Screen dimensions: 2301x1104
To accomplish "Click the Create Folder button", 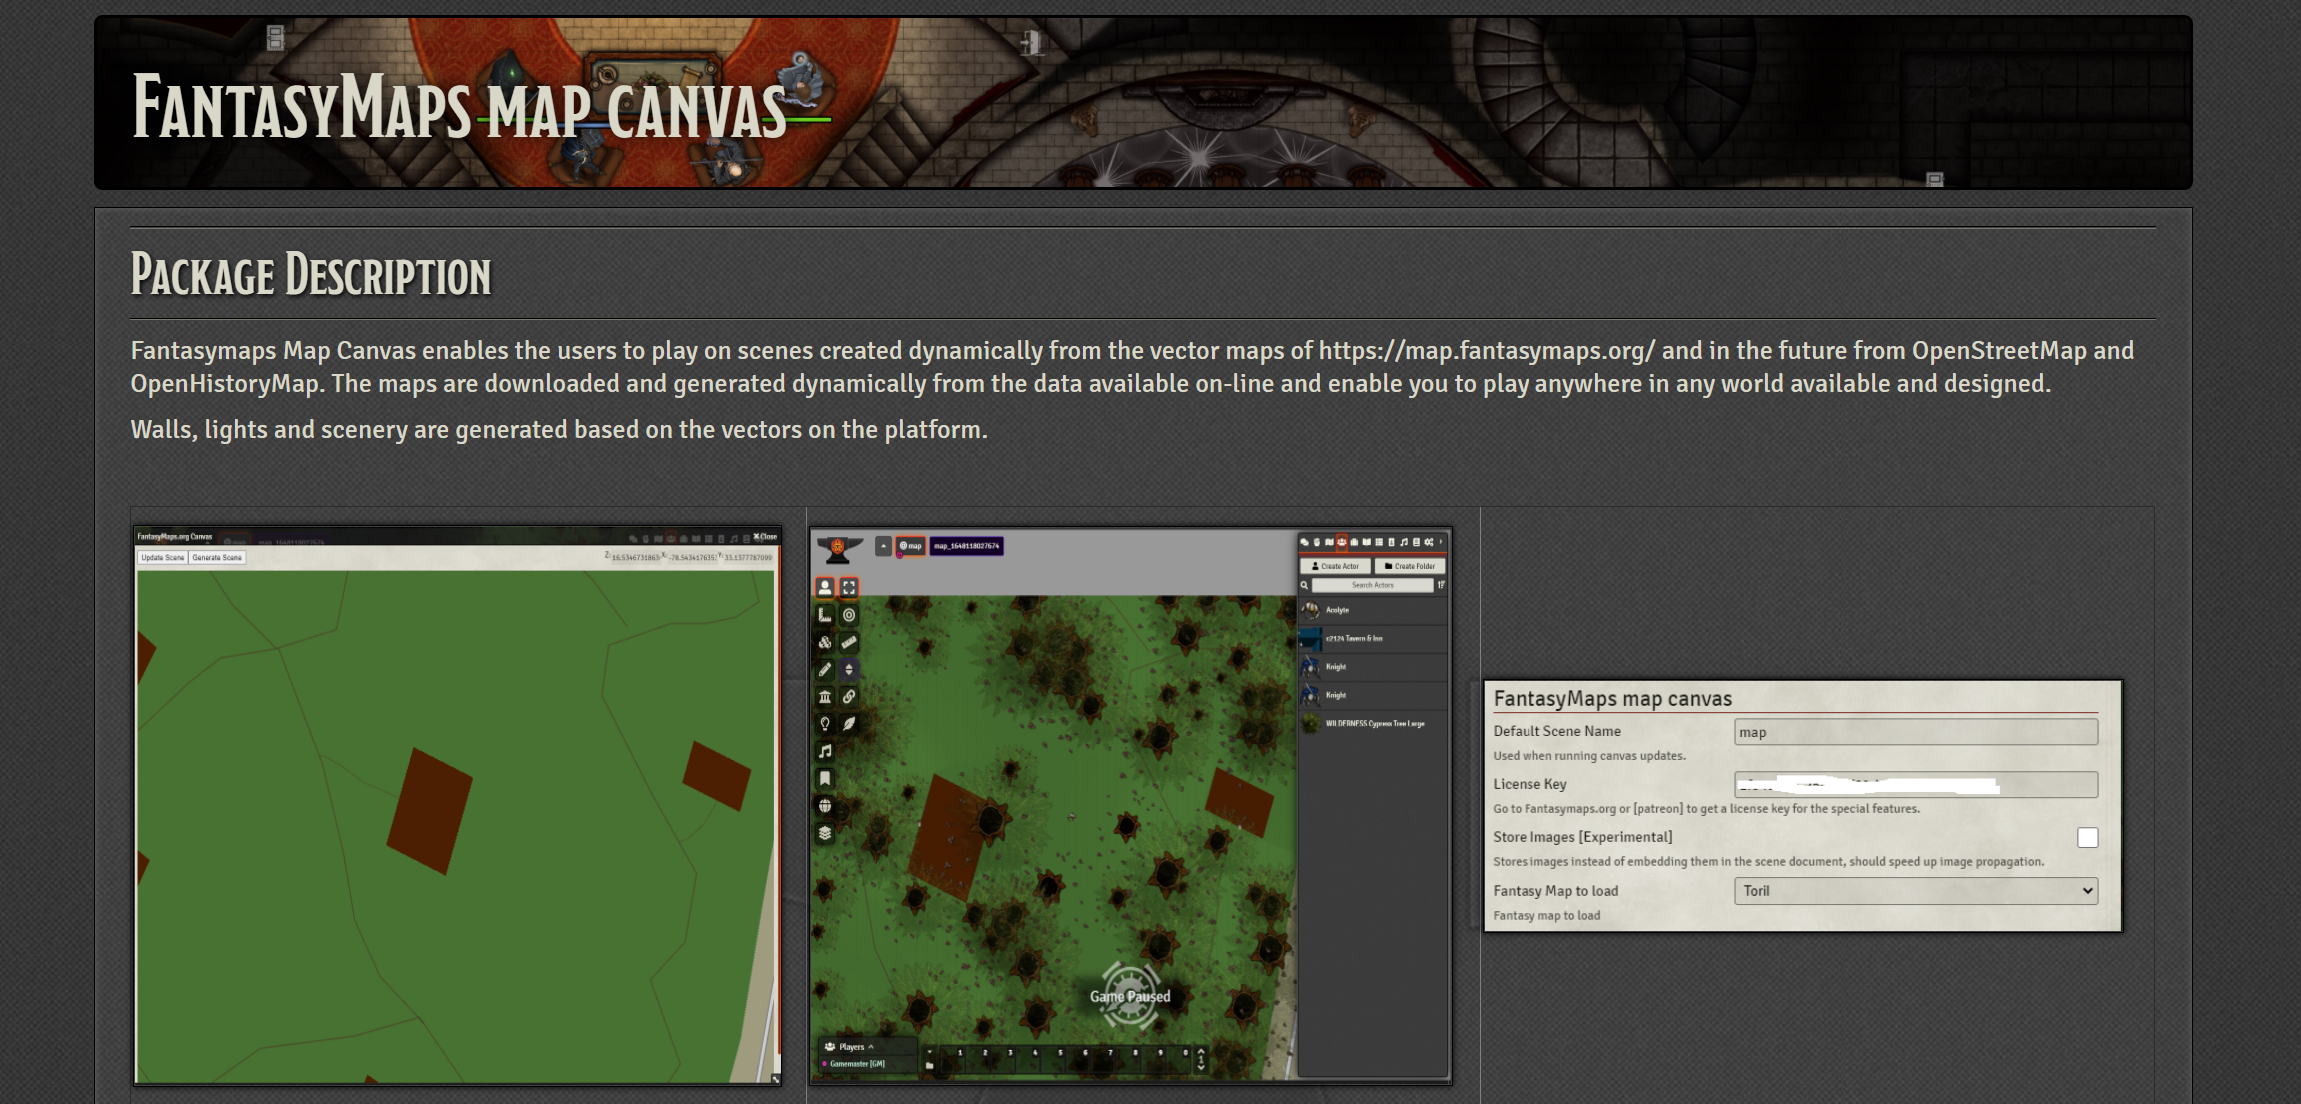I will click(1410, 566).
